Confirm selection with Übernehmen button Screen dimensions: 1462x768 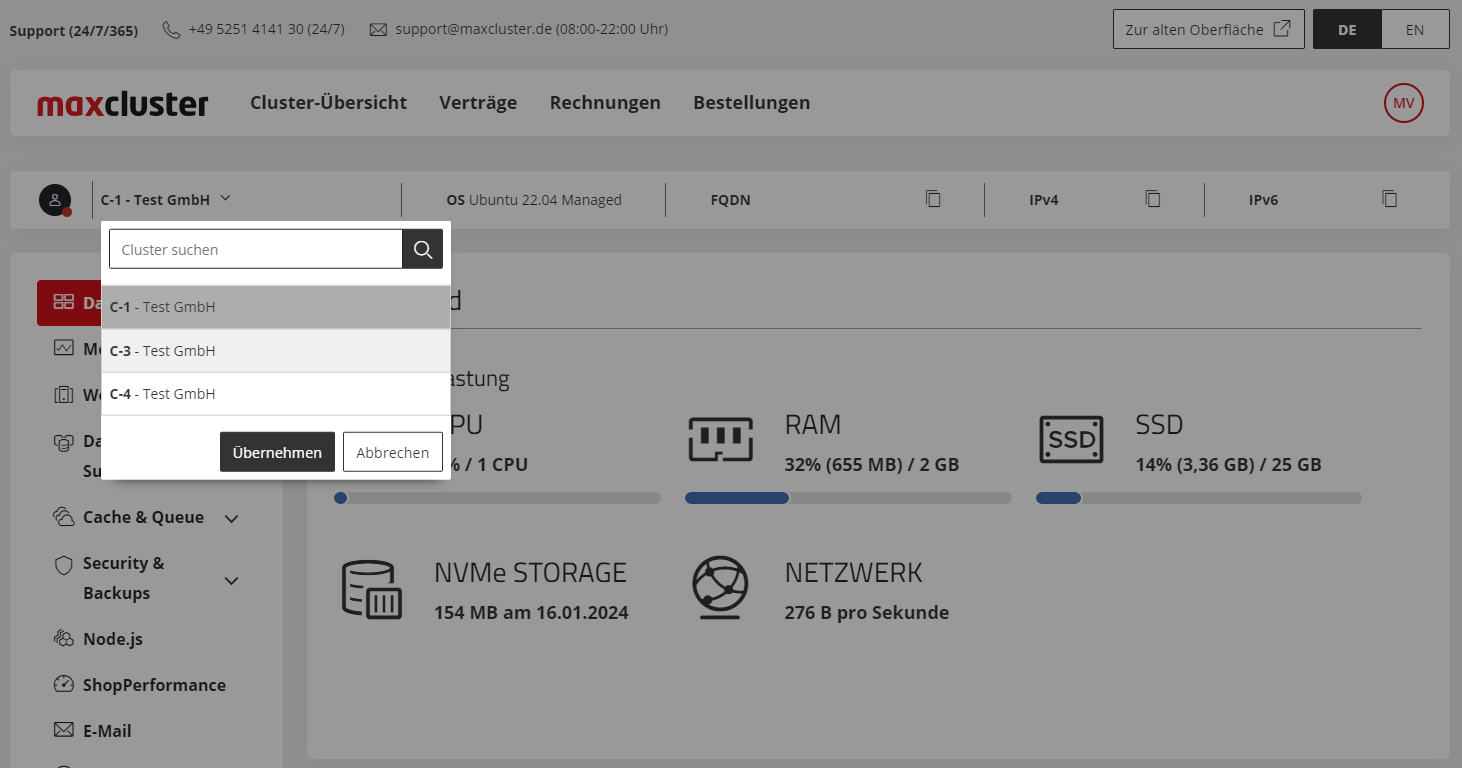[x=277, y=452]
